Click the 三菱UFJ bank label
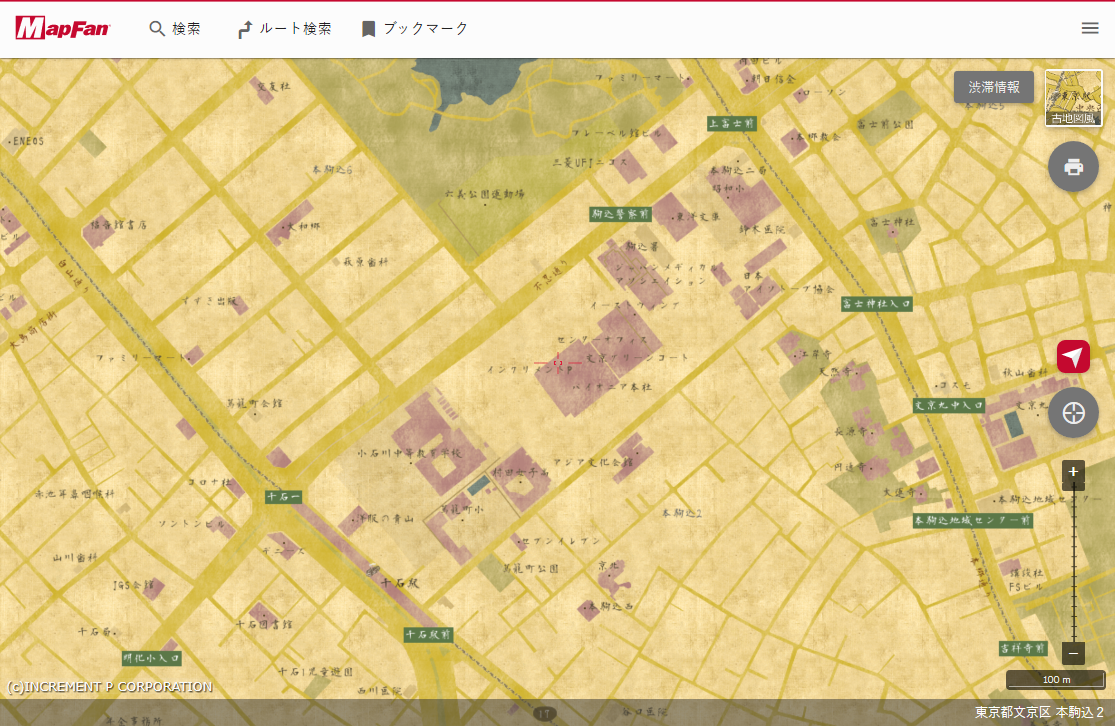 coord(590,163)
